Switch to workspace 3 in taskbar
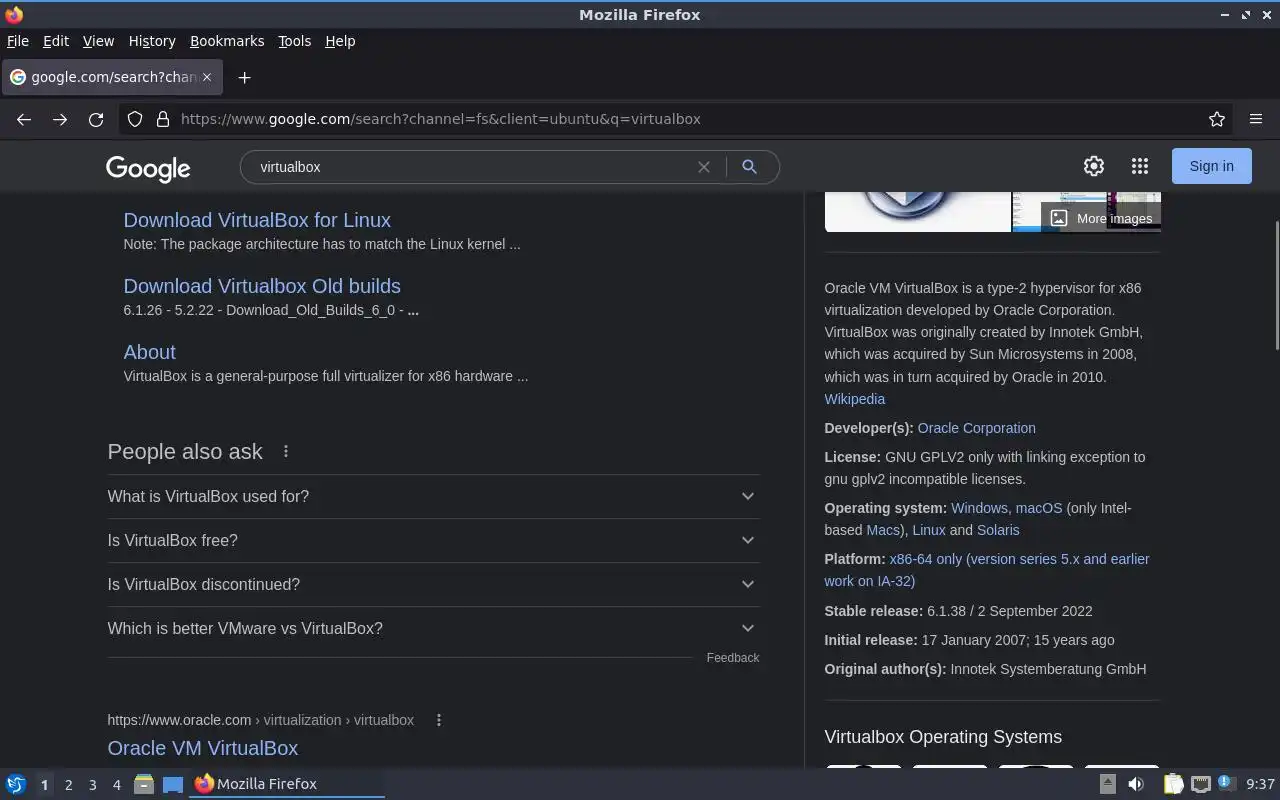Image resolution: width=1280 pixels, height=800 pixels. coord(92,785)
